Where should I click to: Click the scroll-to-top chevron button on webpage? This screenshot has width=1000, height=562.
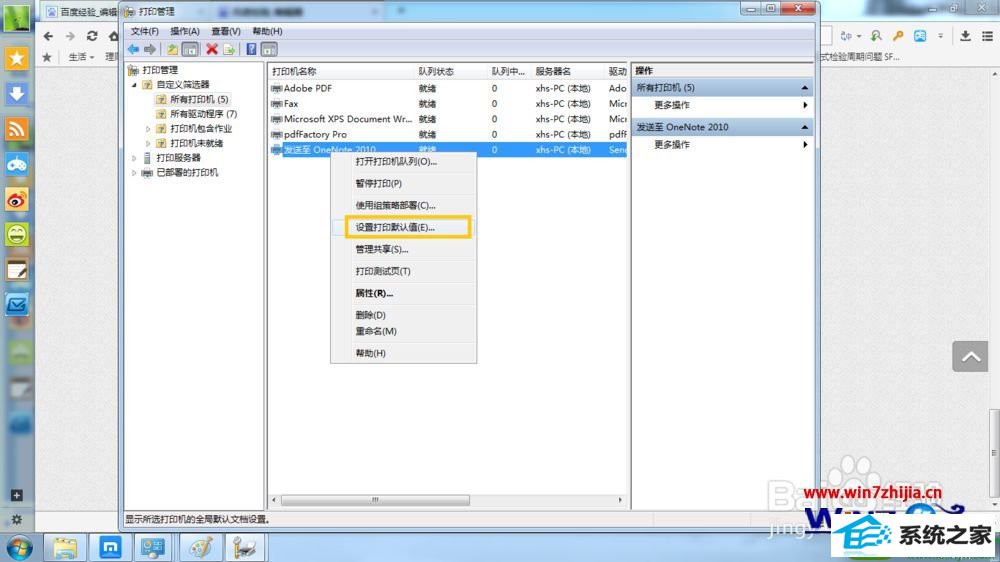[x=970, y=356]
